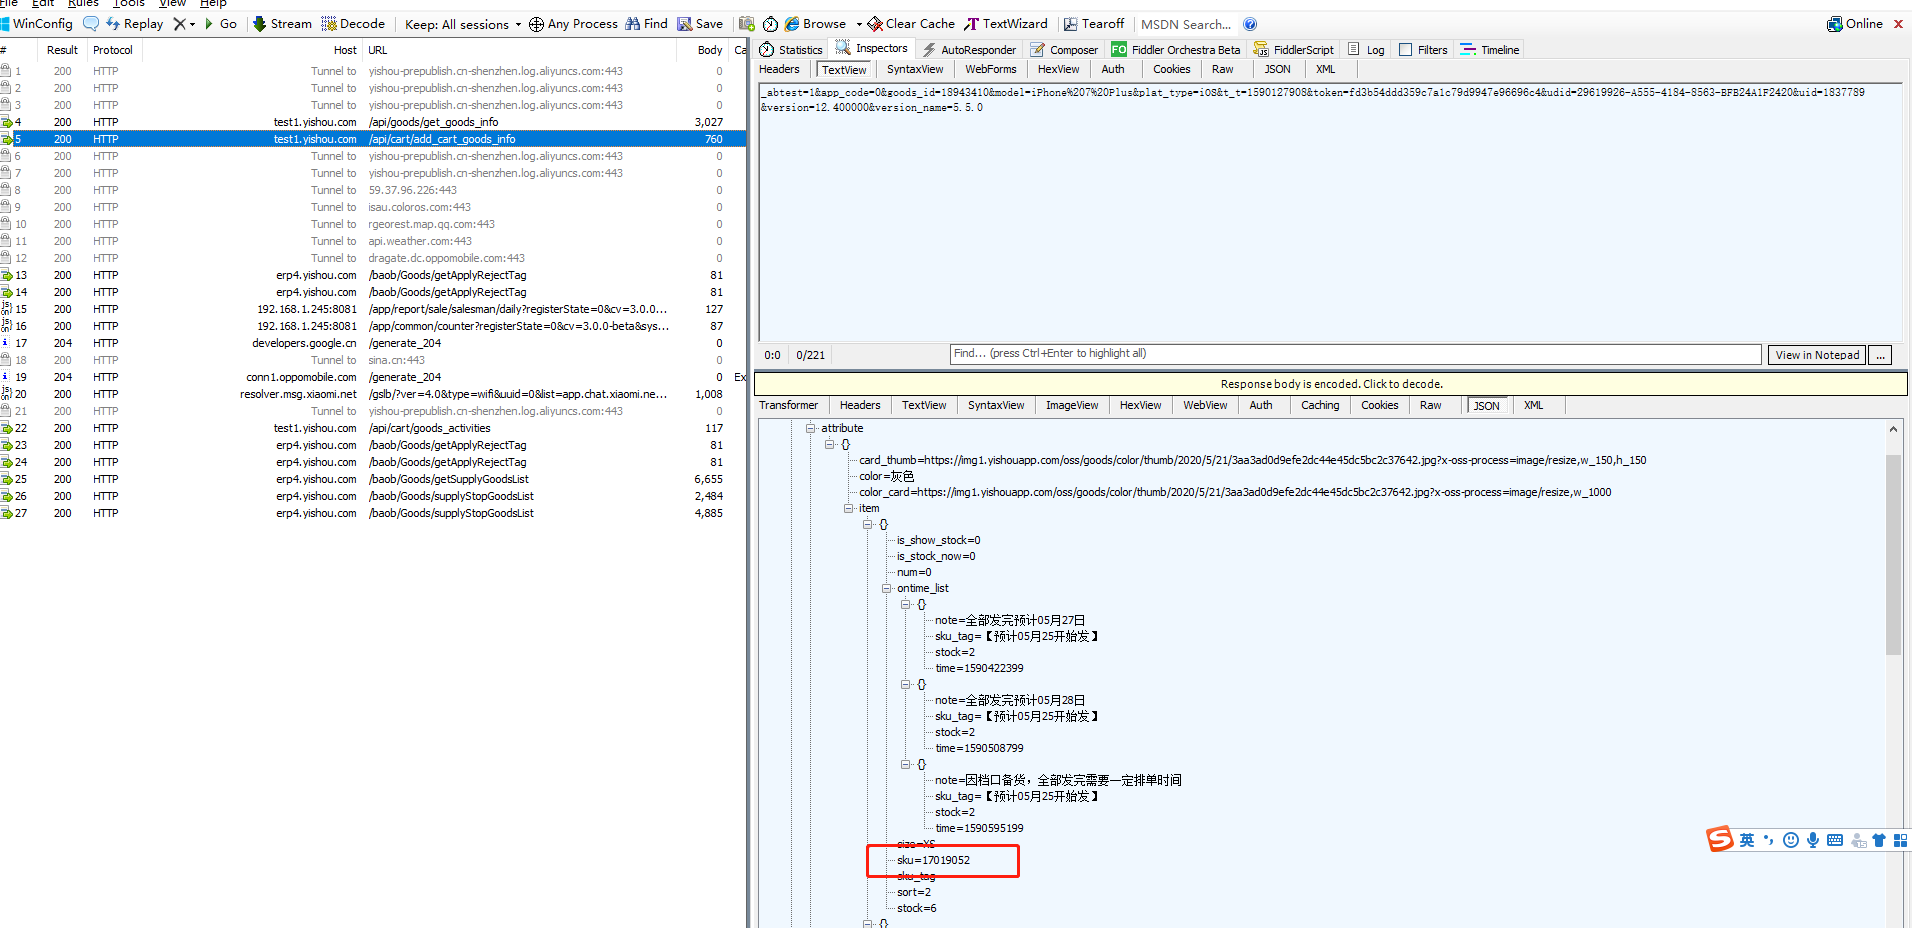The width and height of the screenshot is (1912, 928).
Task: Click the Online status indicator
Action: (x=1855, y=24)
